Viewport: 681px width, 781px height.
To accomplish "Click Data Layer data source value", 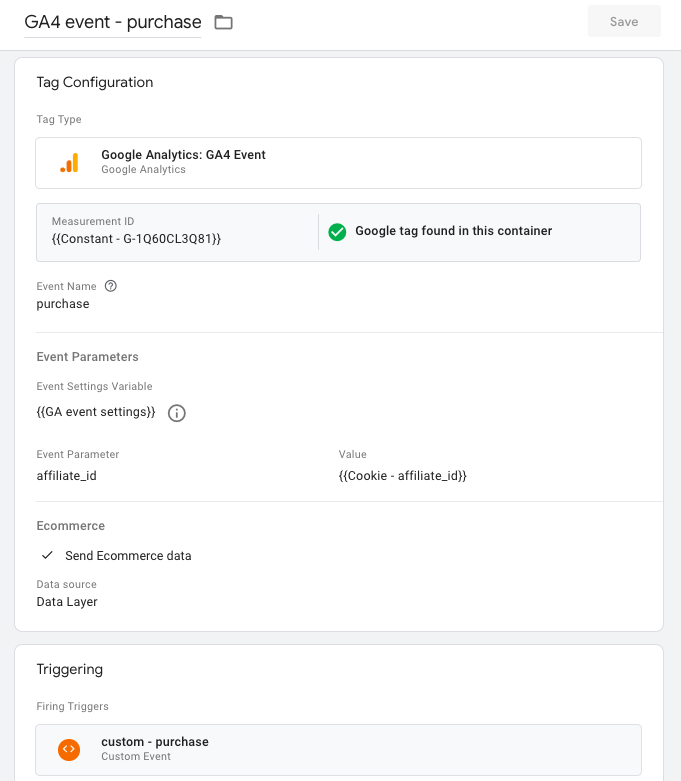I will pos(67,602).
